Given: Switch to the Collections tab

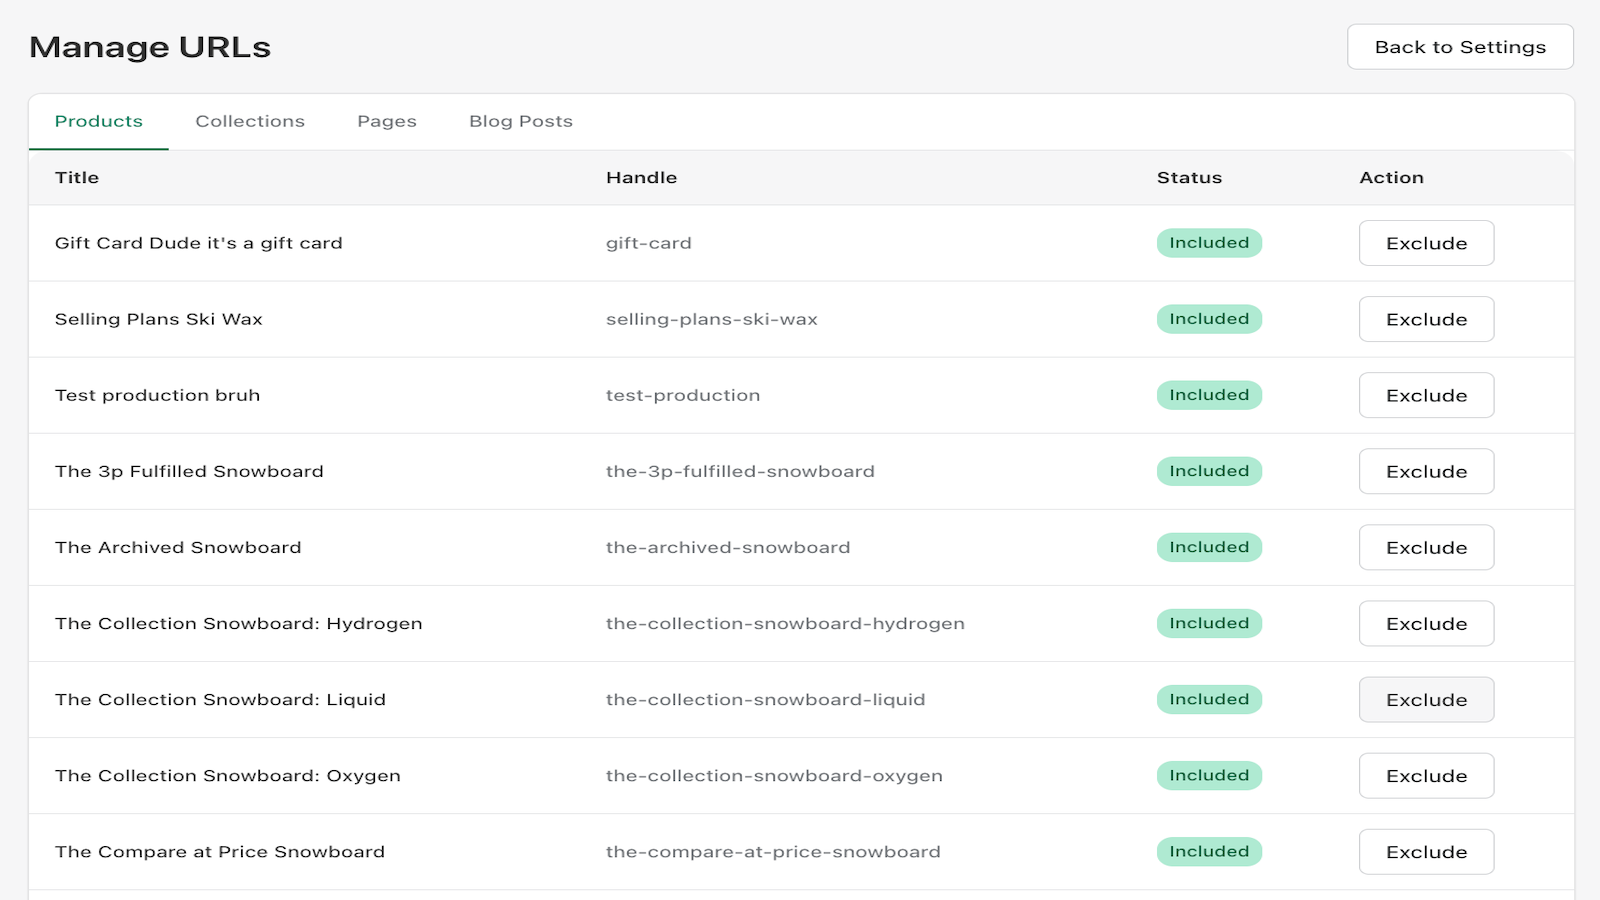Looking at the screenshot, I should [250, 121].
